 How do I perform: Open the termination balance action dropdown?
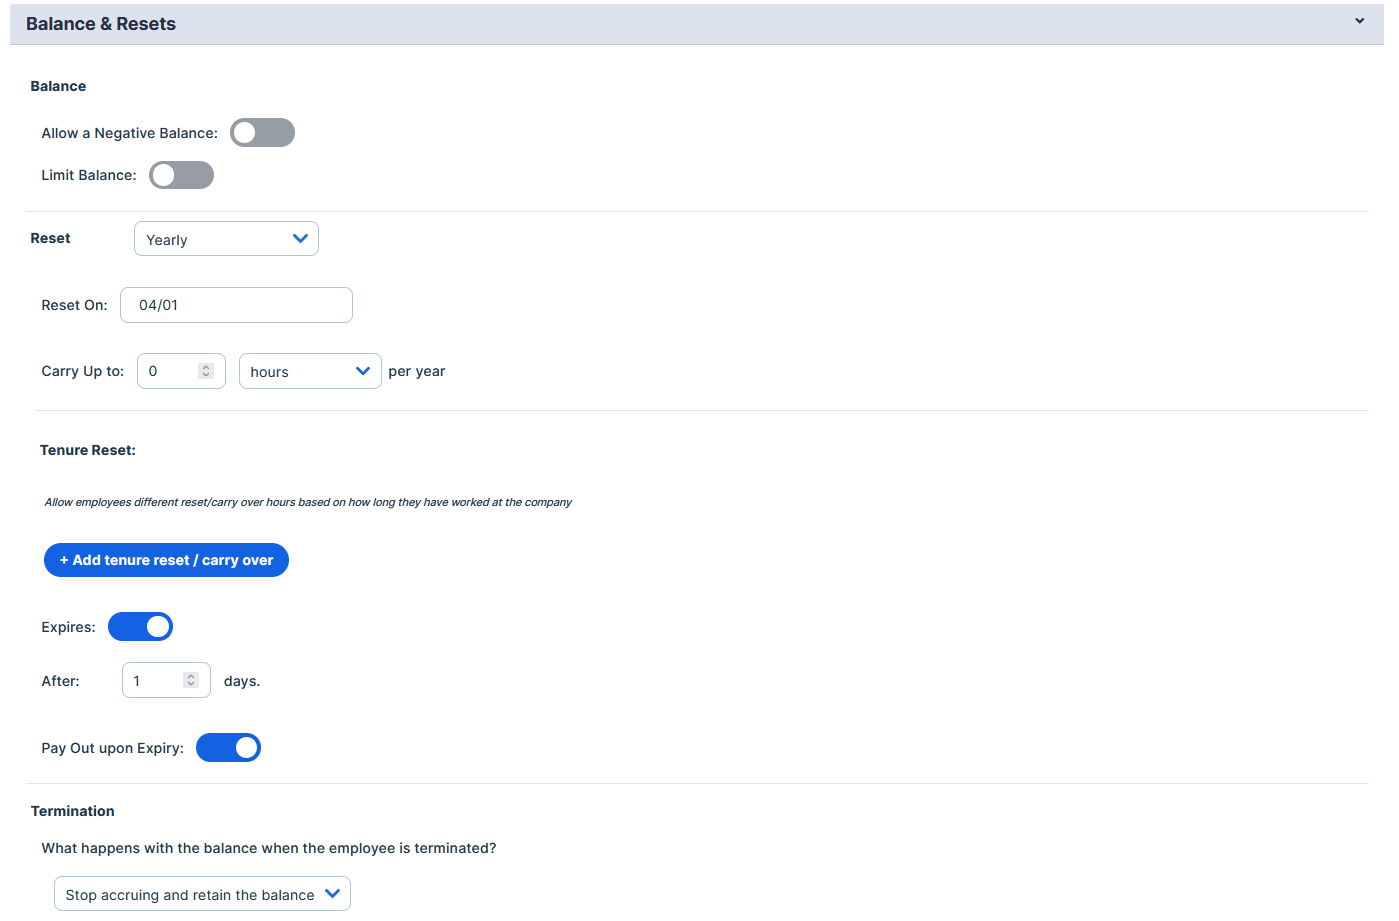point(202,894)
